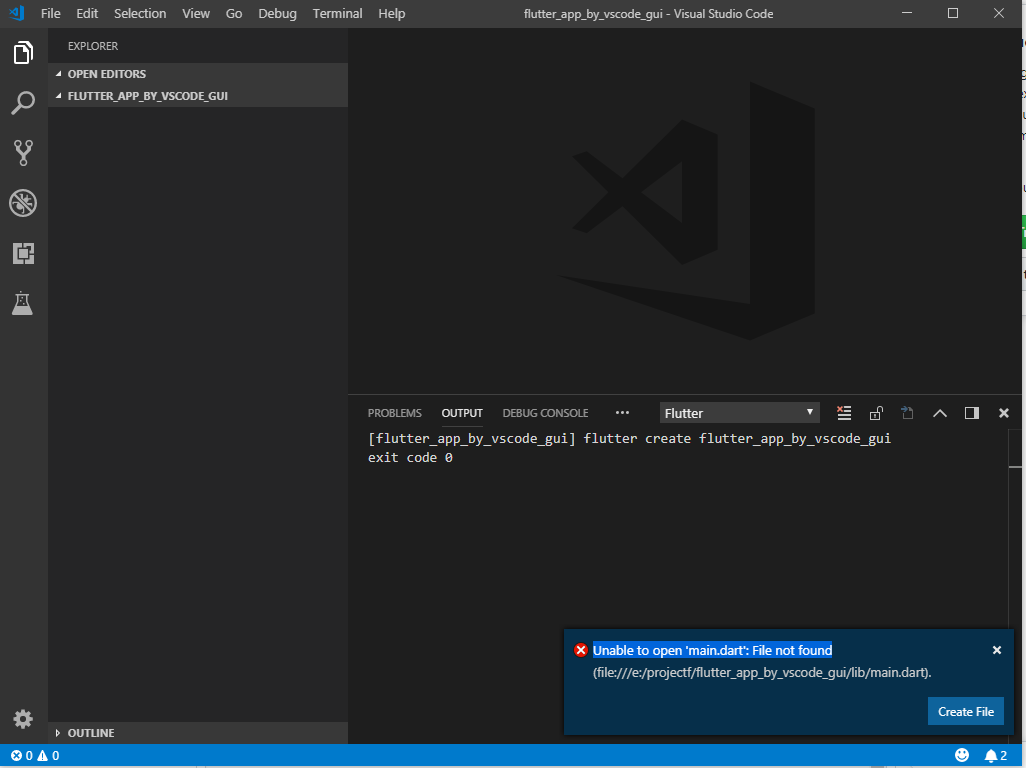Viewport: 1026px width, 768px height.
Task: Open the Search view
Action: (x=23, y=103)
